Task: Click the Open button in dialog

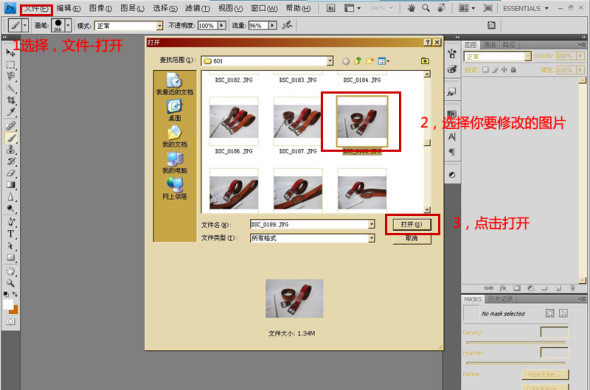Action: [412, 224]
